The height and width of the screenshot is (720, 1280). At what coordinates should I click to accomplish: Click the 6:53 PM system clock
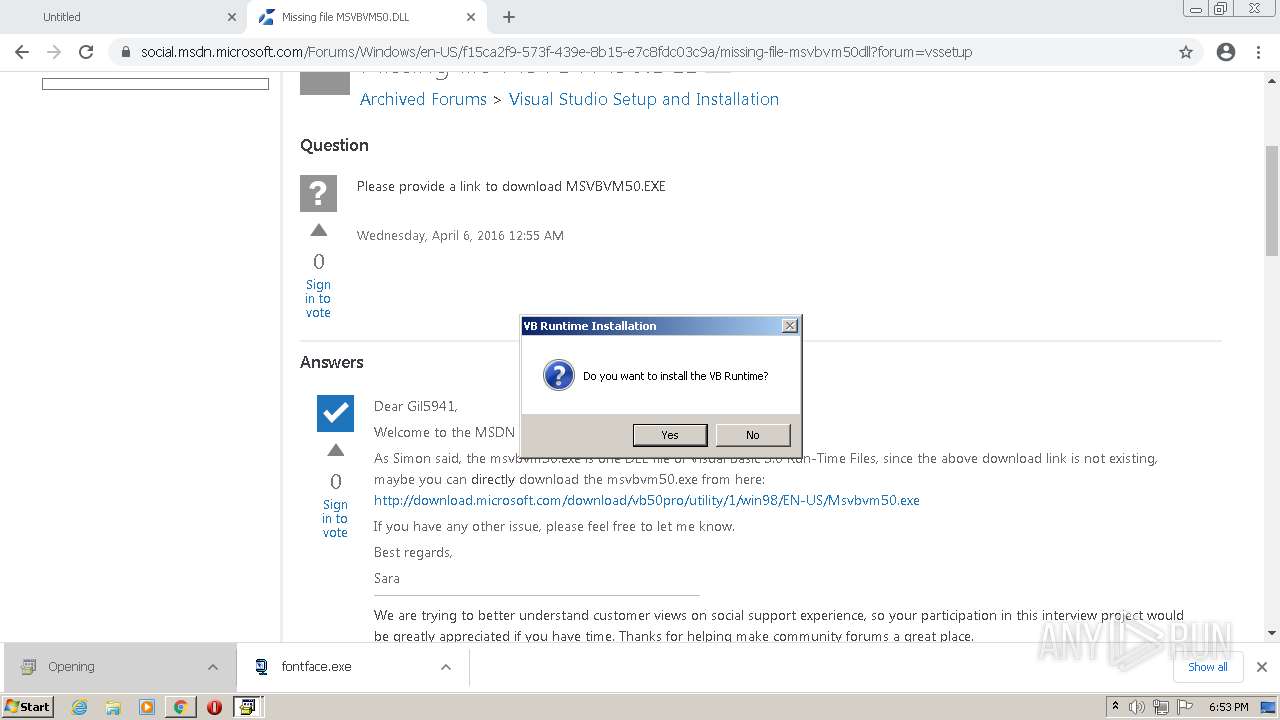pyautogui.click(x=1228, y=707)
